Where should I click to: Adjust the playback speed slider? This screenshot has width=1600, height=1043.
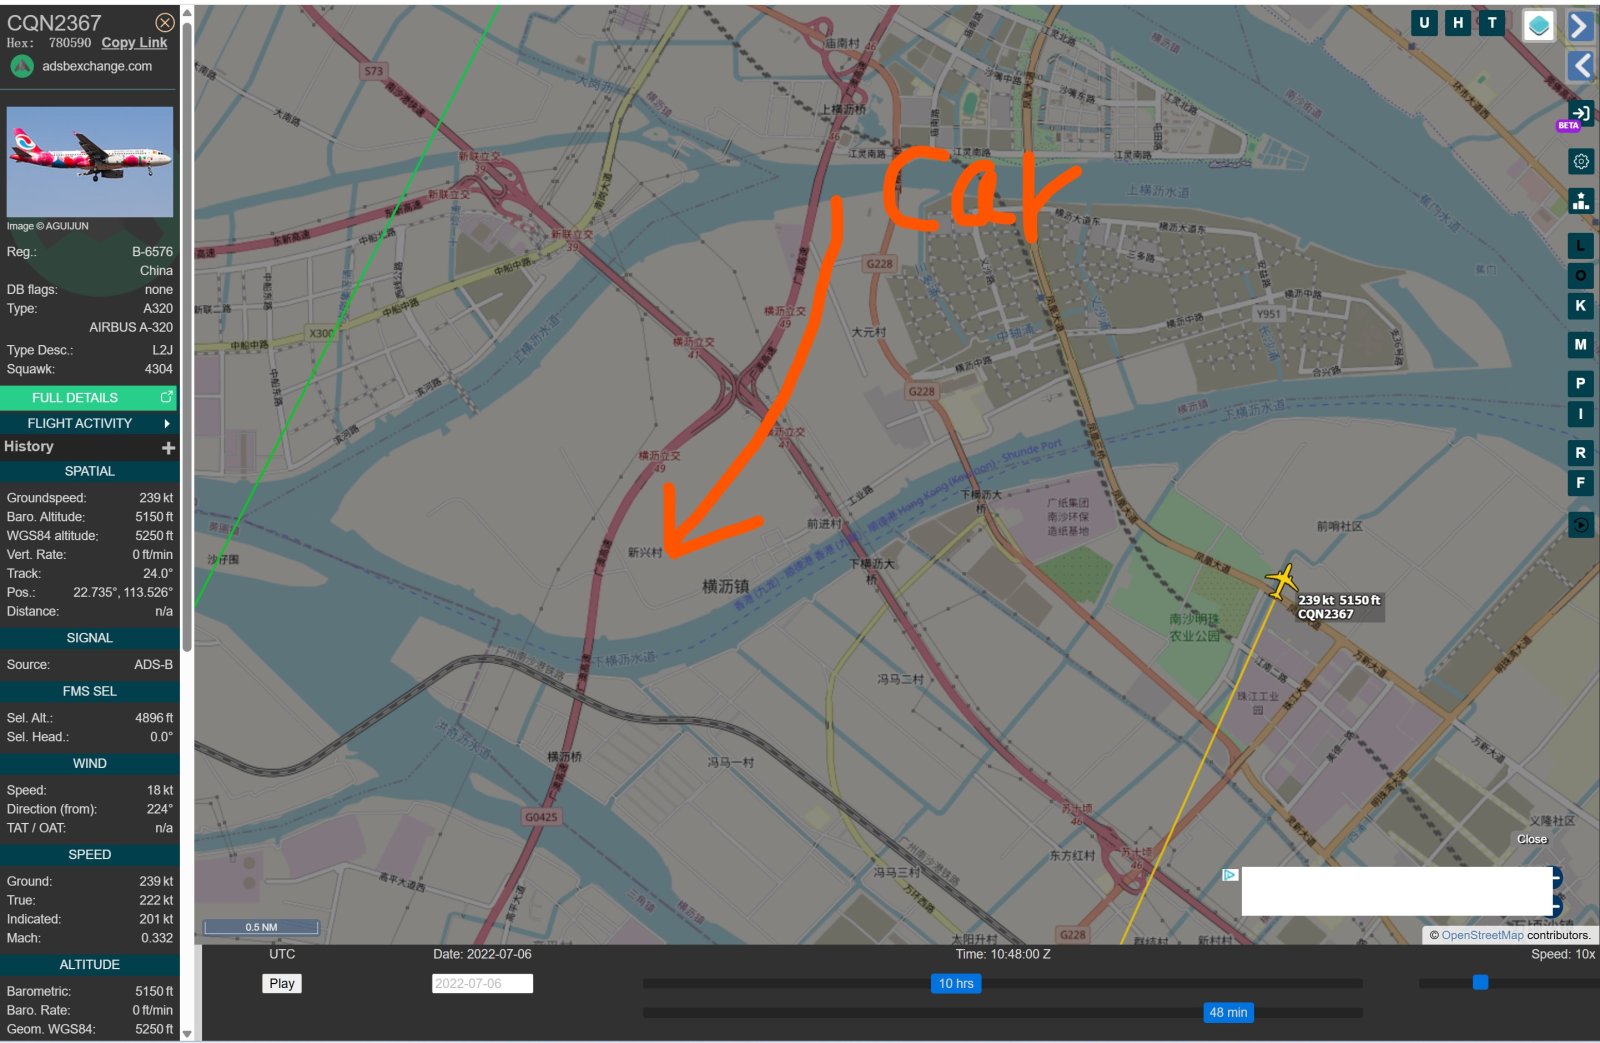point(1480,983)
